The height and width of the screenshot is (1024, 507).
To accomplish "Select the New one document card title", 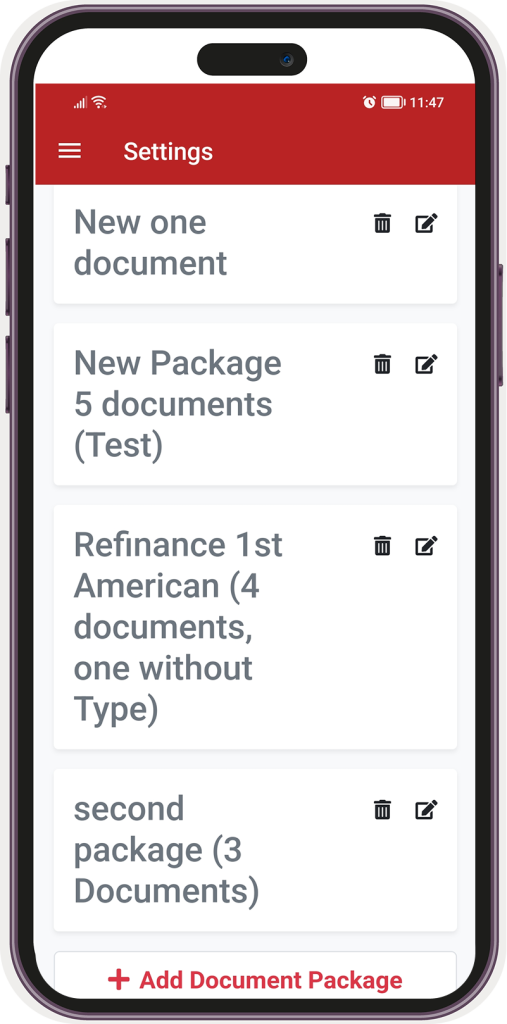I will (150, 243).
